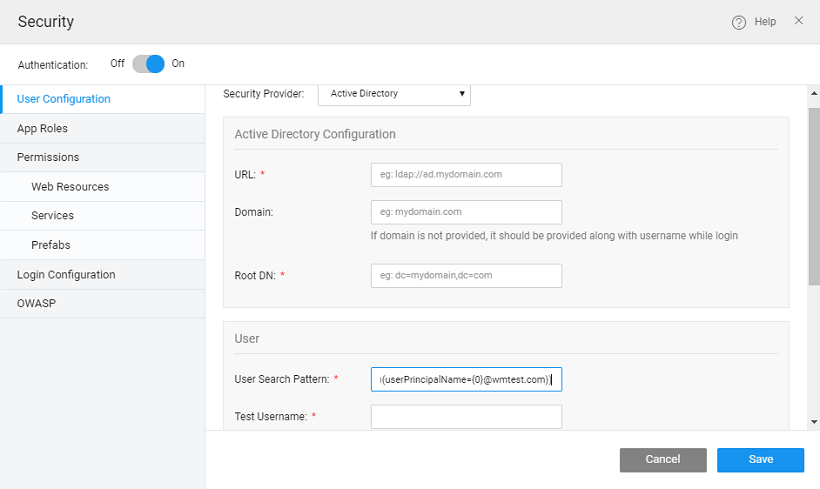Viewport: 820px width, 489px height.
Task: Click the Help question mark icon
Action: (x=739, y=22)
